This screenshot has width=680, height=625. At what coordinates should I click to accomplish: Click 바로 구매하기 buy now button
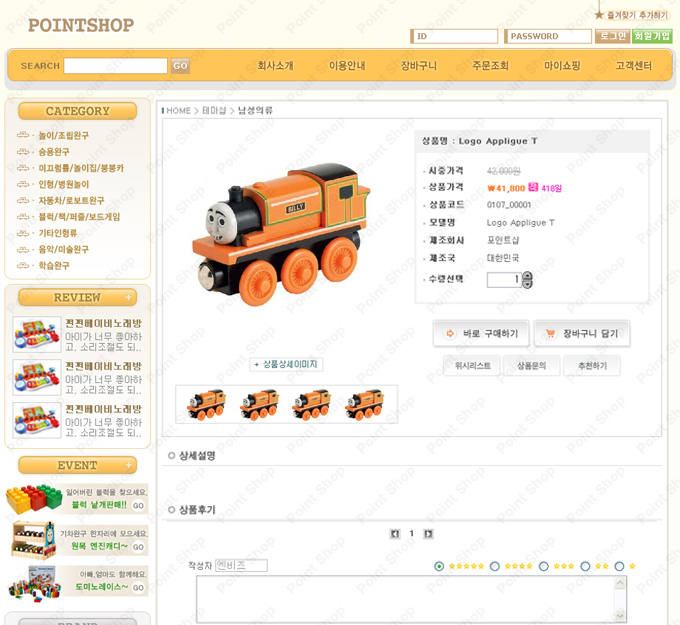pos(481,334)
